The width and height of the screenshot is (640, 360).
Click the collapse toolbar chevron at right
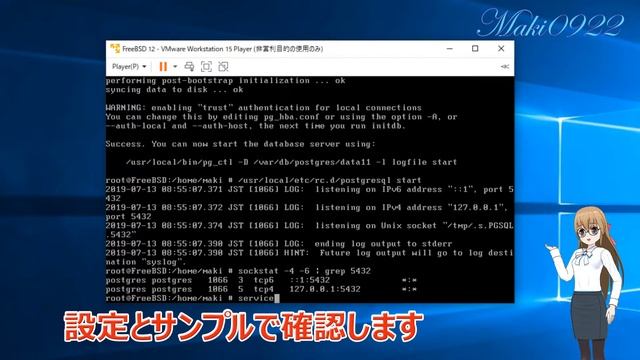(505, 67)
